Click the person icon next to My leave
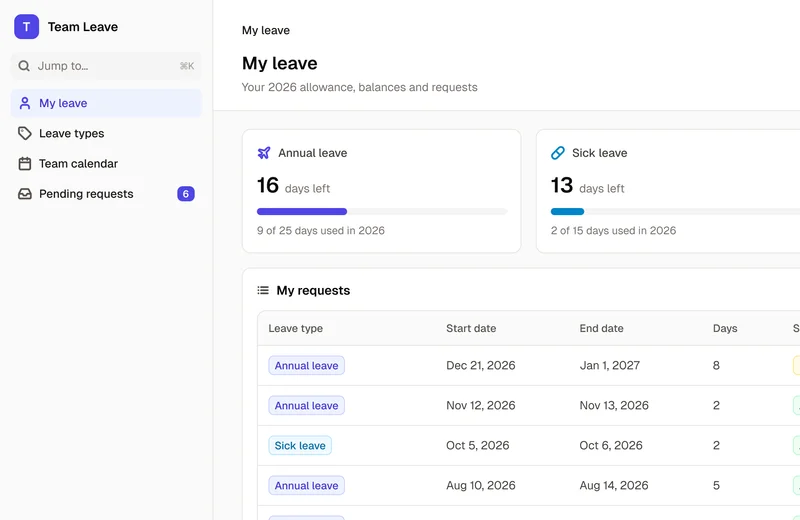This screenshot has height=520, width=800. click(24, 103)
